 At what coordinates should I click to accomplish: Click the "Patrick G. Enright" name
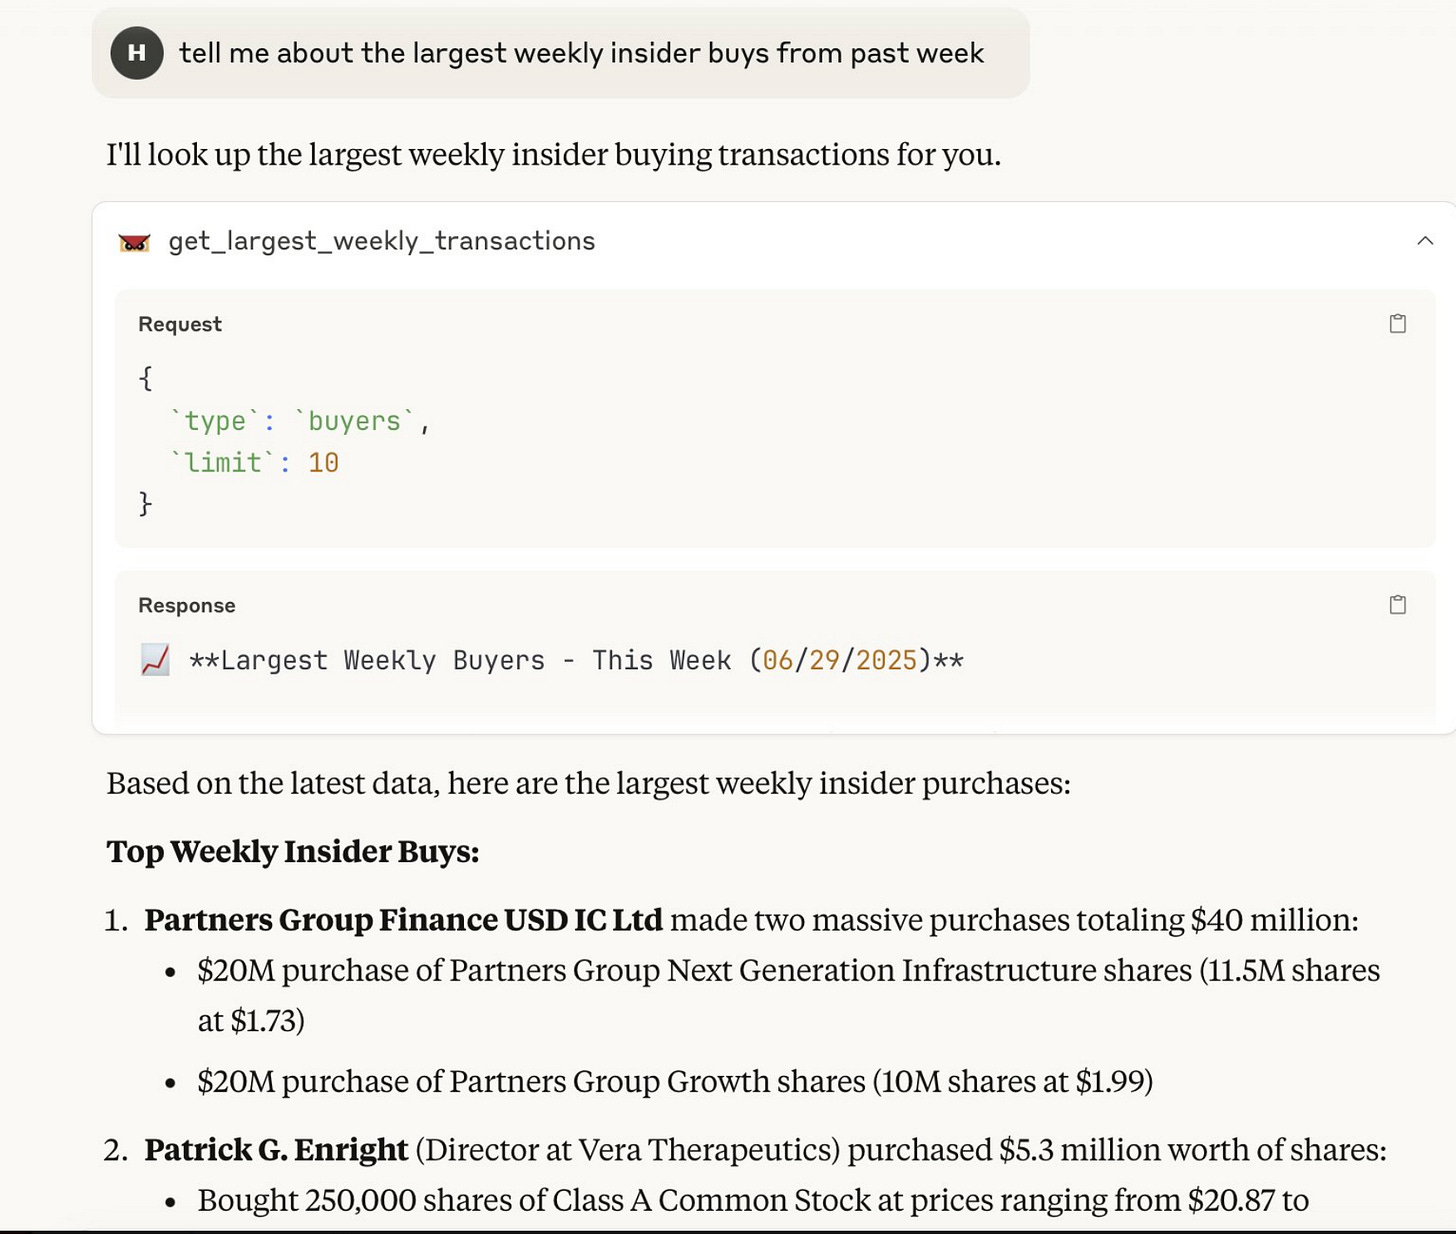276,1149
